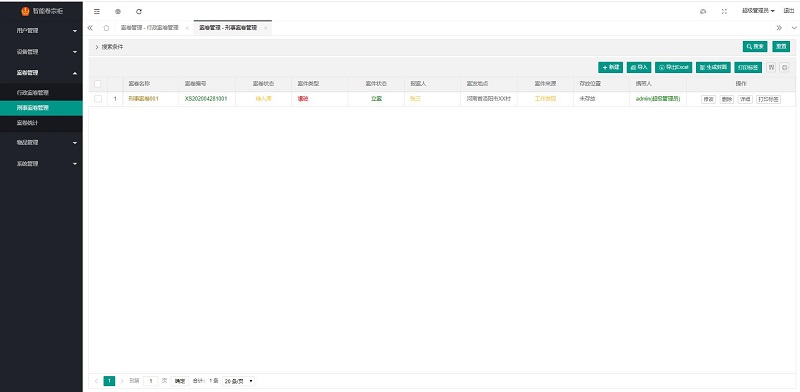This screenshot has width=800, height=392.
Task: Click the 导出Excel button
Action: point(673,67)
